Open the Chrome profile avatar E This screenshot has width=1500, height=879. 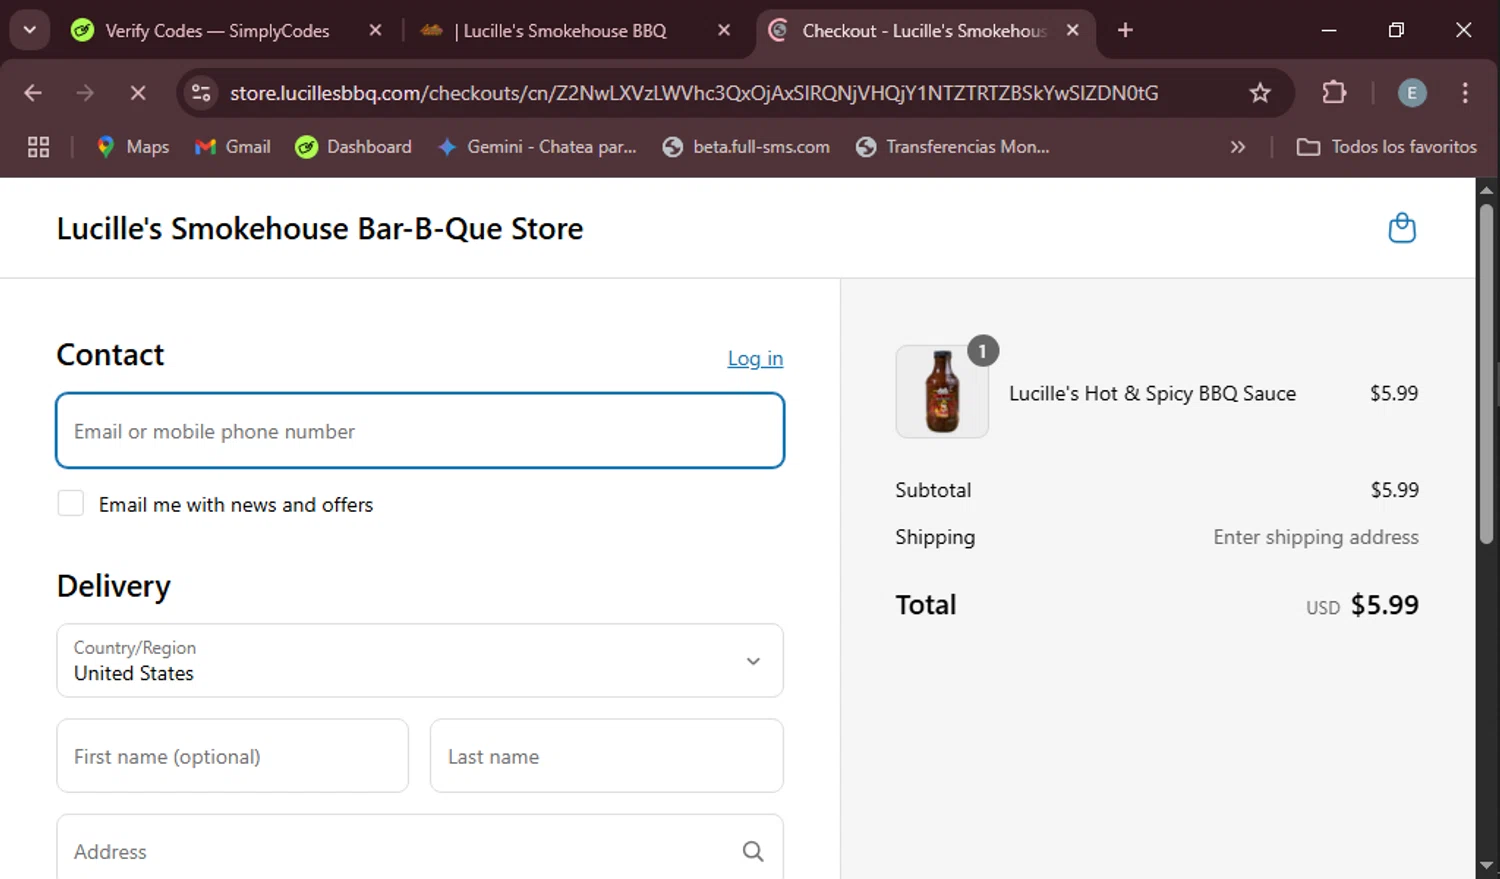point(1412,93)
